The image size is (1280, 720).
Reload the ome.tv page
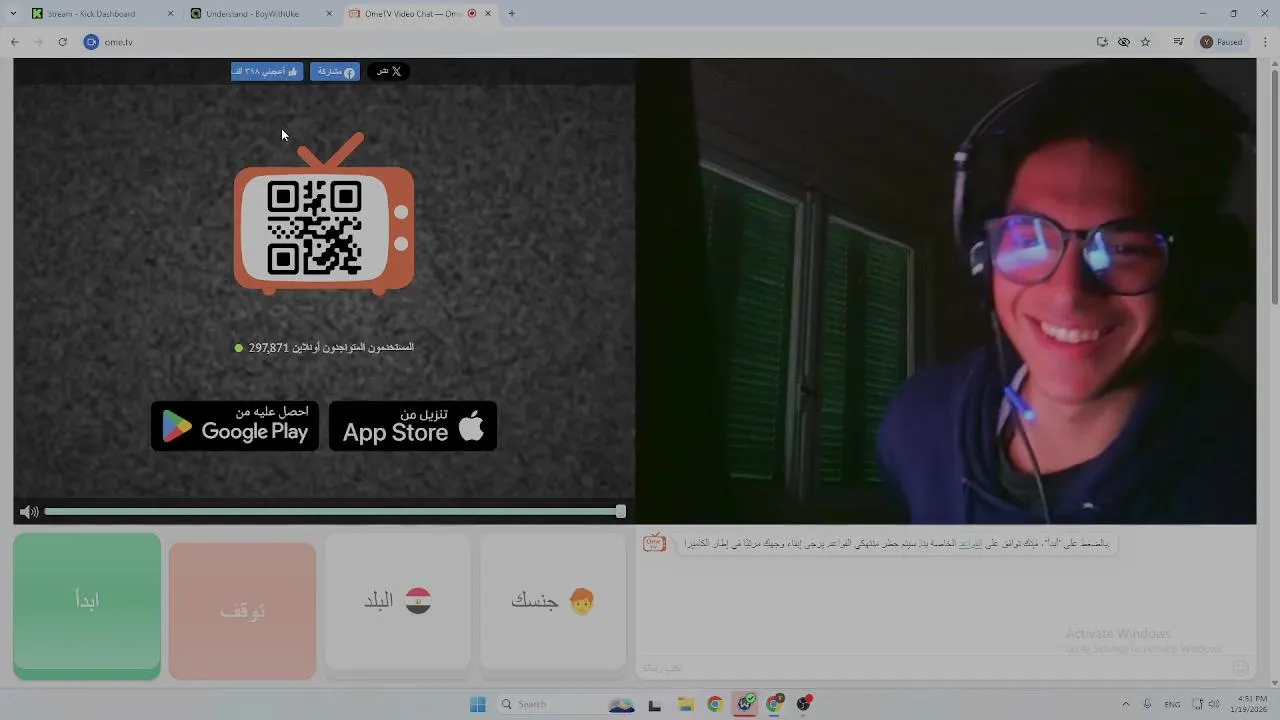[62, 42]
